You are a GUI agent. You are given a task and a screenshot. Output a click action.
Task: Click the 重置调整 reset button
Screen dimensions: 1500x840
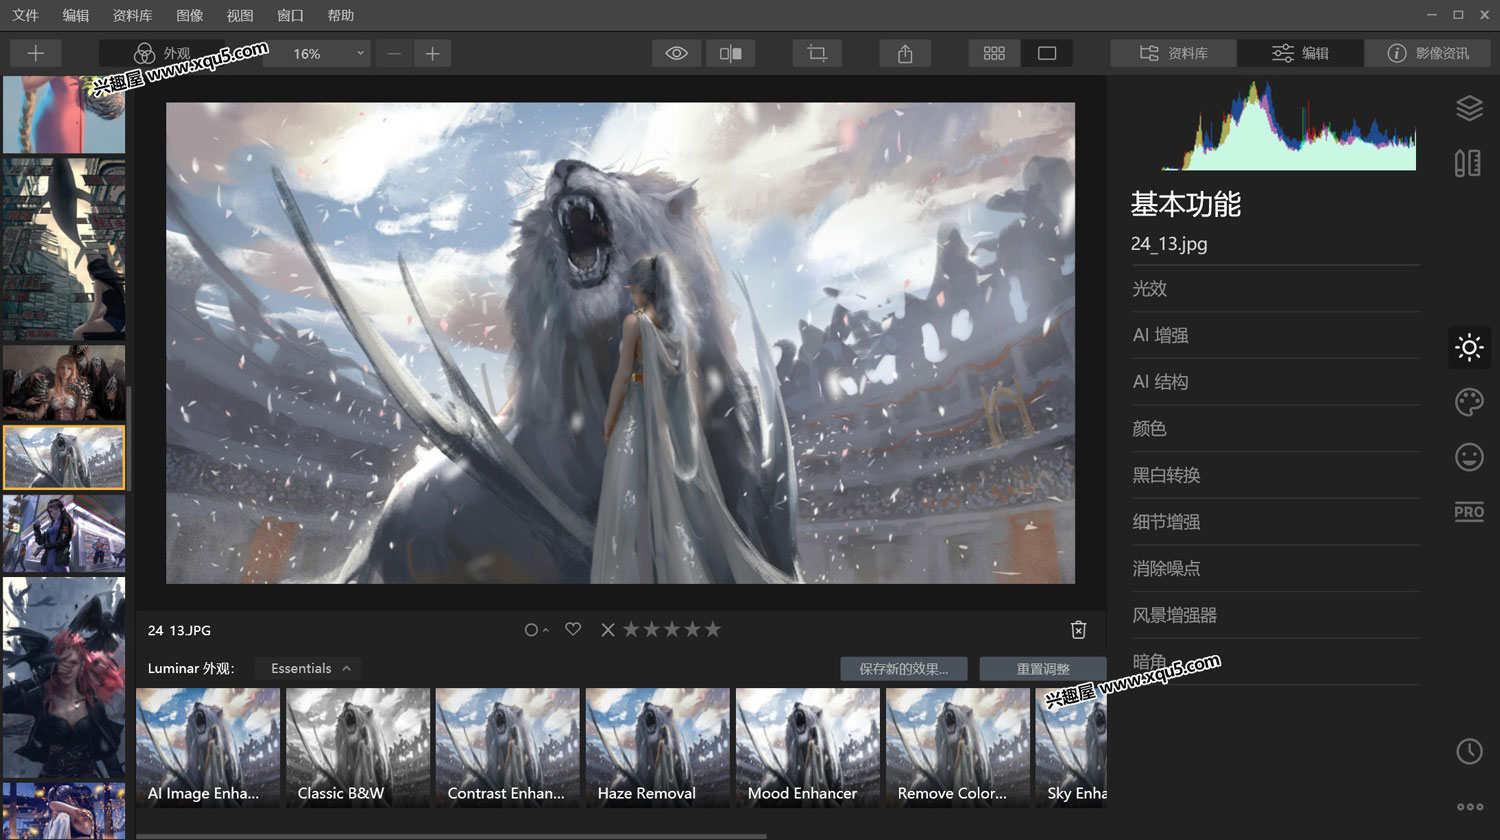1043,669
